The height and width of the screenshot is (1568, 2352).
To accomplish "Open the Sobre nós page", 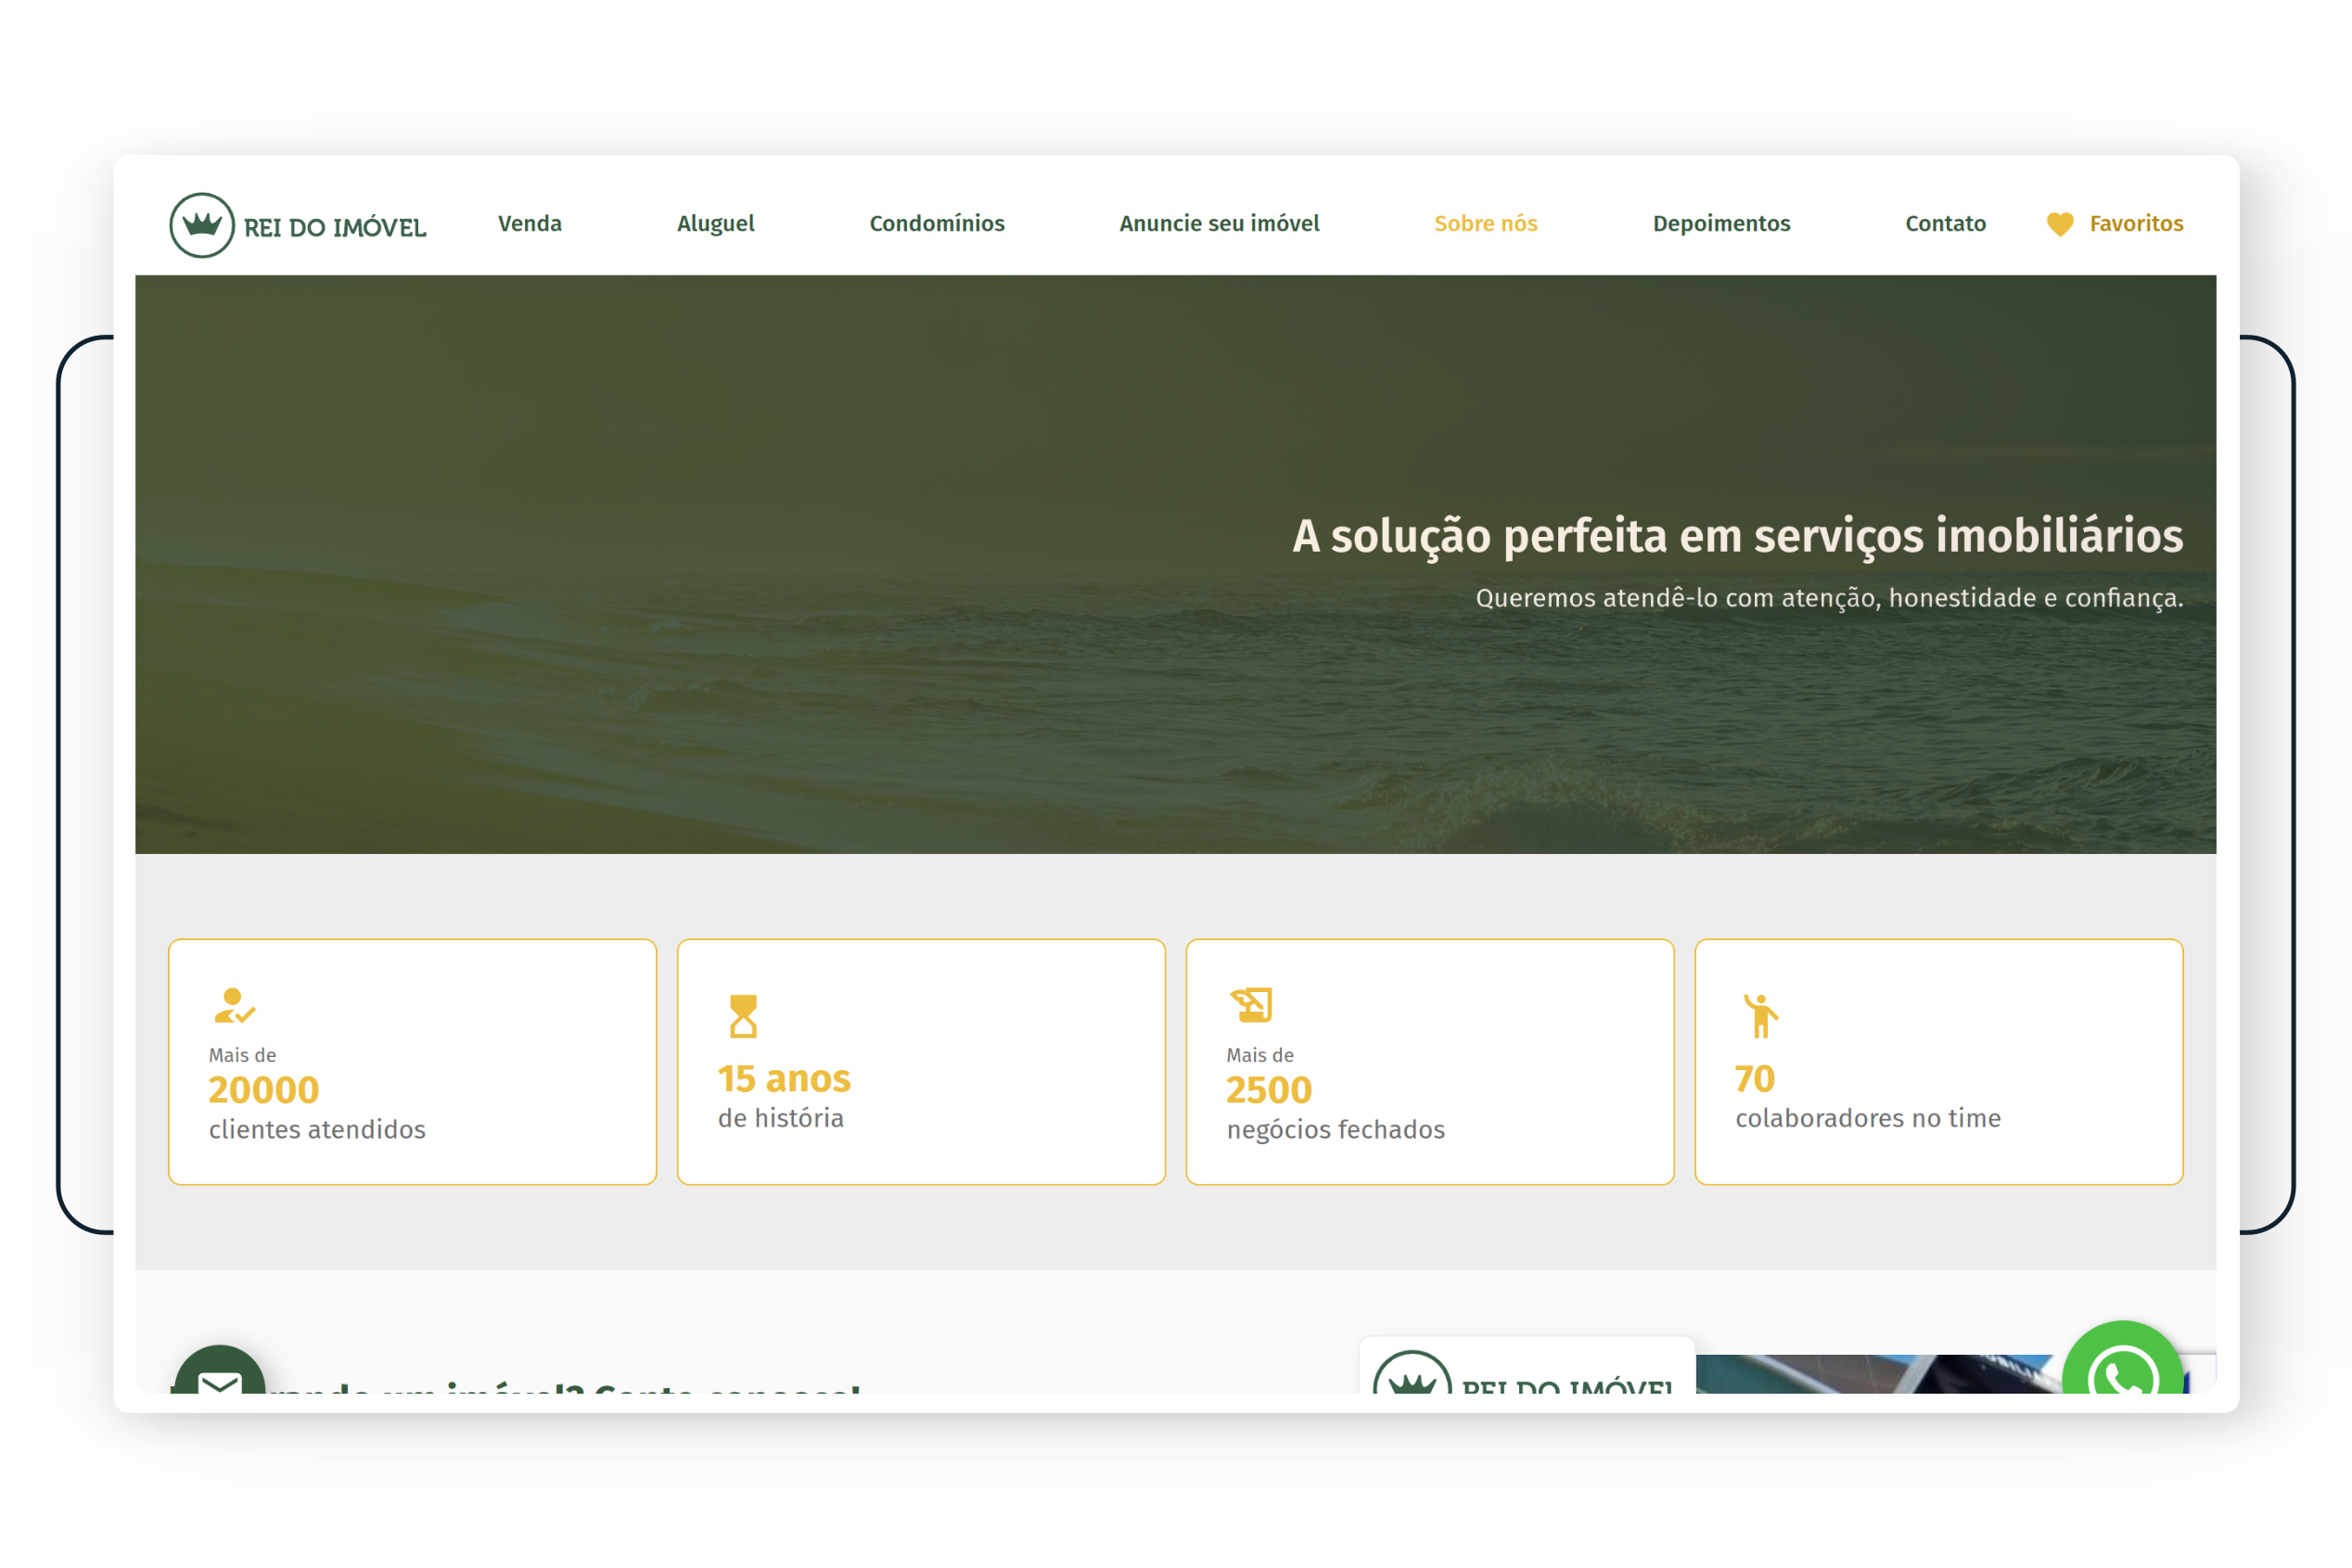I will click(1486, 224).
